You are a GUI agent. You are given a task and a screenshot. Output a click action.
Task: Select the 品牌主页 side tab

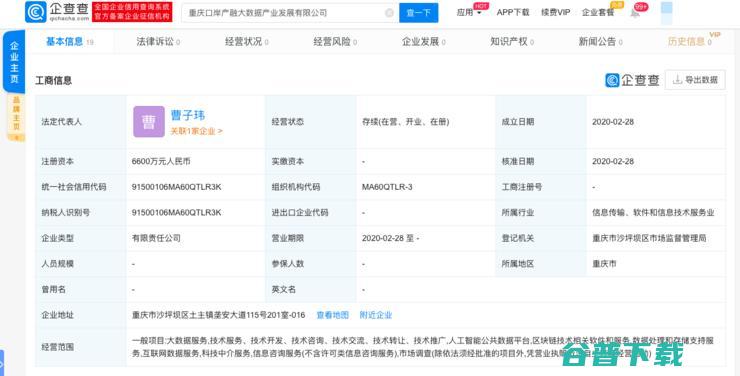coord(16,117)
